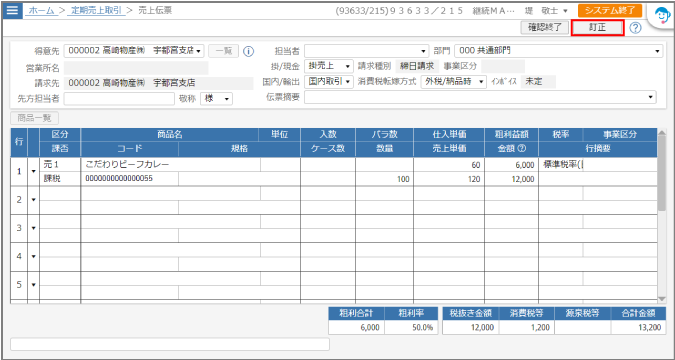Click the 売1 区分 cell in row 1
675x360 pixels.
click(x=60, y=164)
